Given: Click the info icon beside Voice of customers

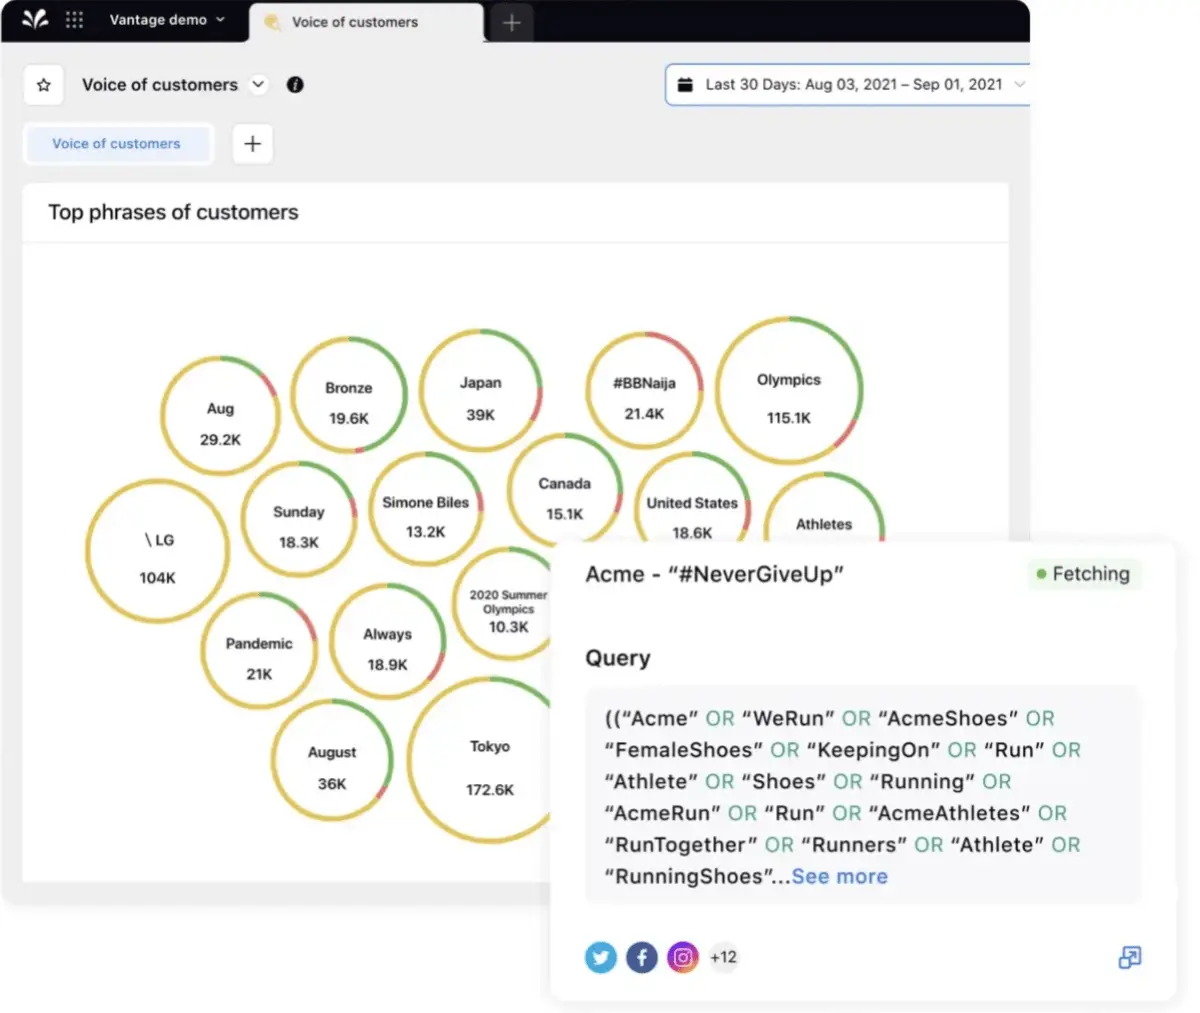Looking at the screenshot, I should 295,85.
